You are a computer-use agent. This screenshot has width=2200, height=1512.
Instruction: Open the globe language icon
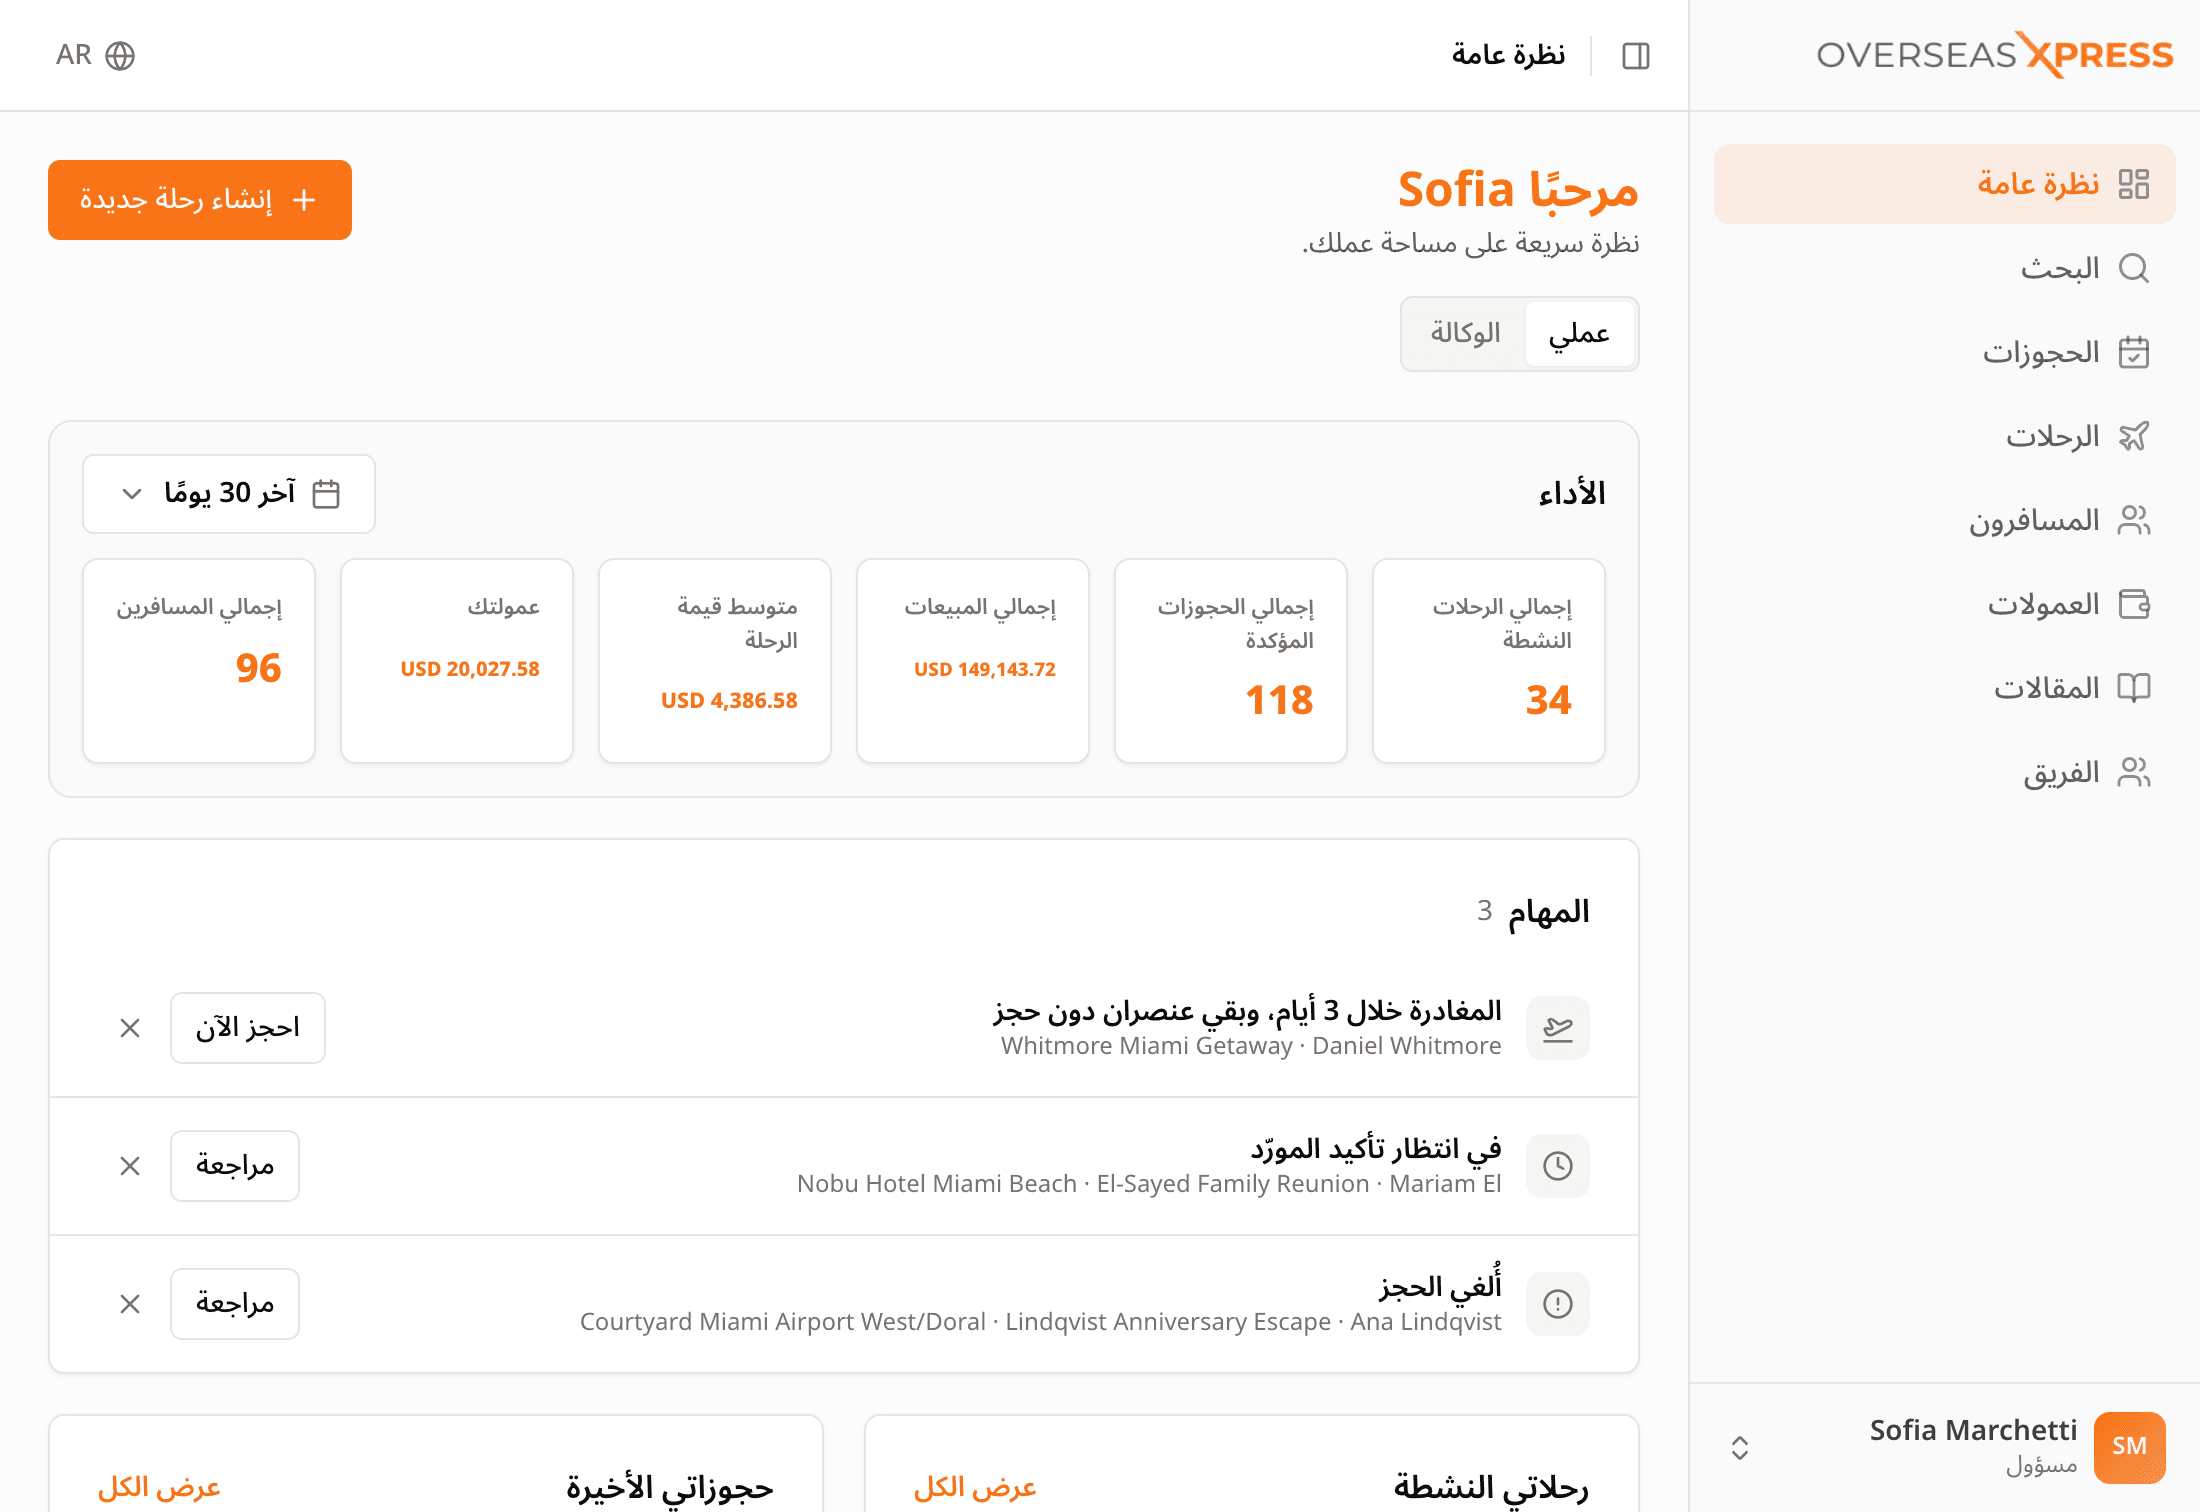pyautogui.click(x=120, y=56)
